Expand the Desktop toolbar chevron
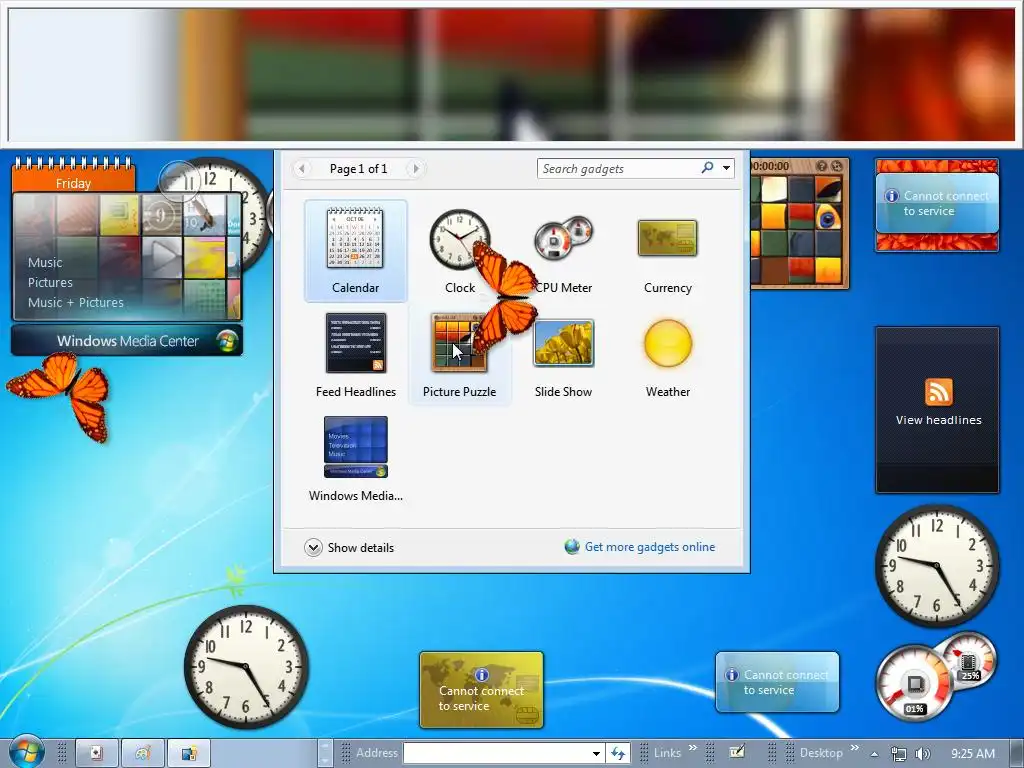The width and height of the screenshot is (1024, 768). pyautogui.click(x=854, y=748)
